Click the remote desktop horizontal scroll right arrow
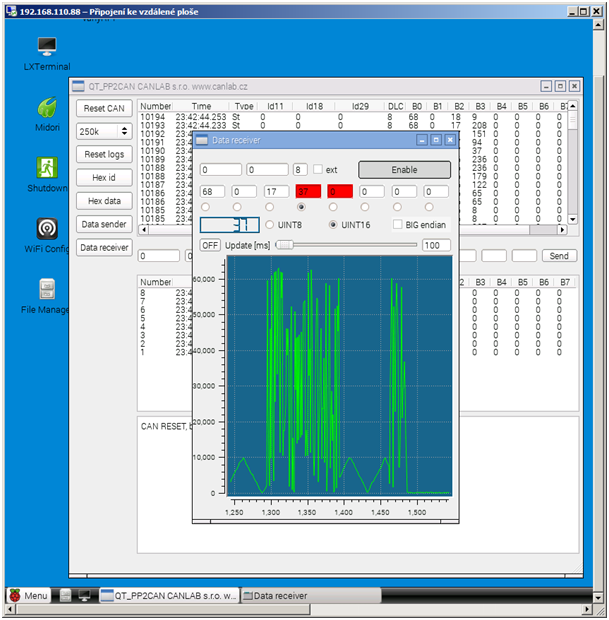The height and width of the screenshot is (620, 609). click(587, 609)
